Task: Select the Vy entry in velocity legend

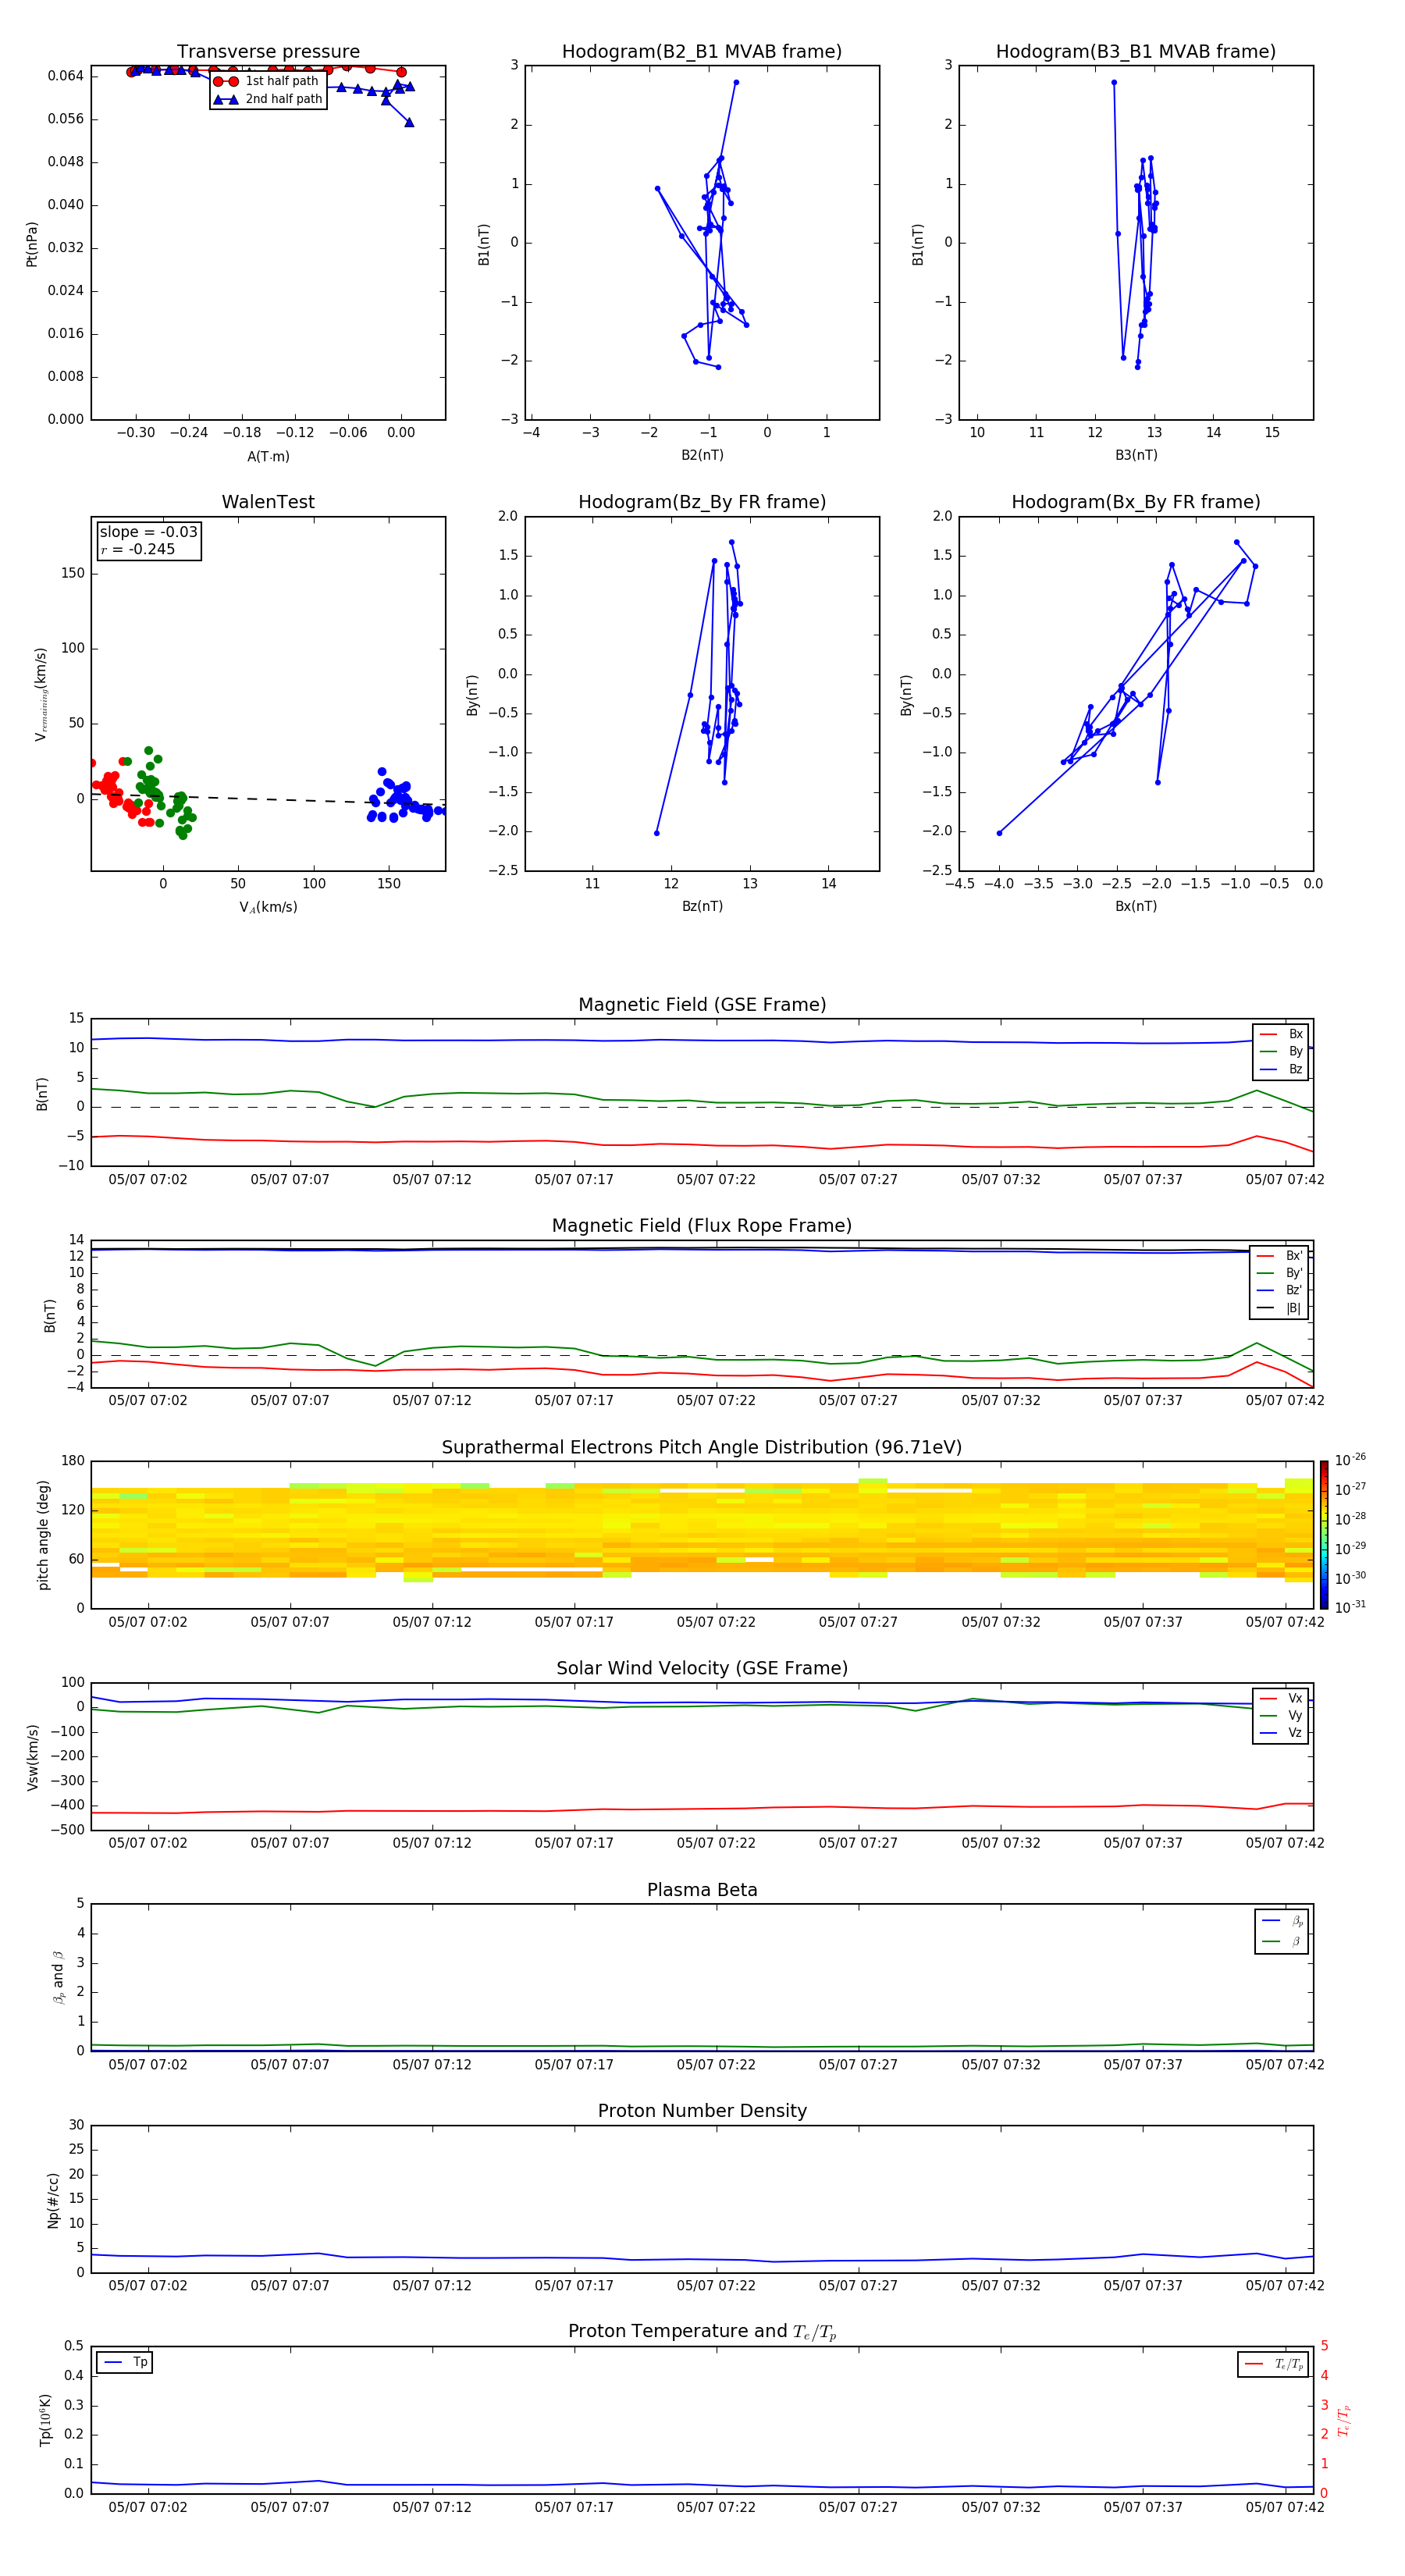Action: click(x=1281, y=1715)
